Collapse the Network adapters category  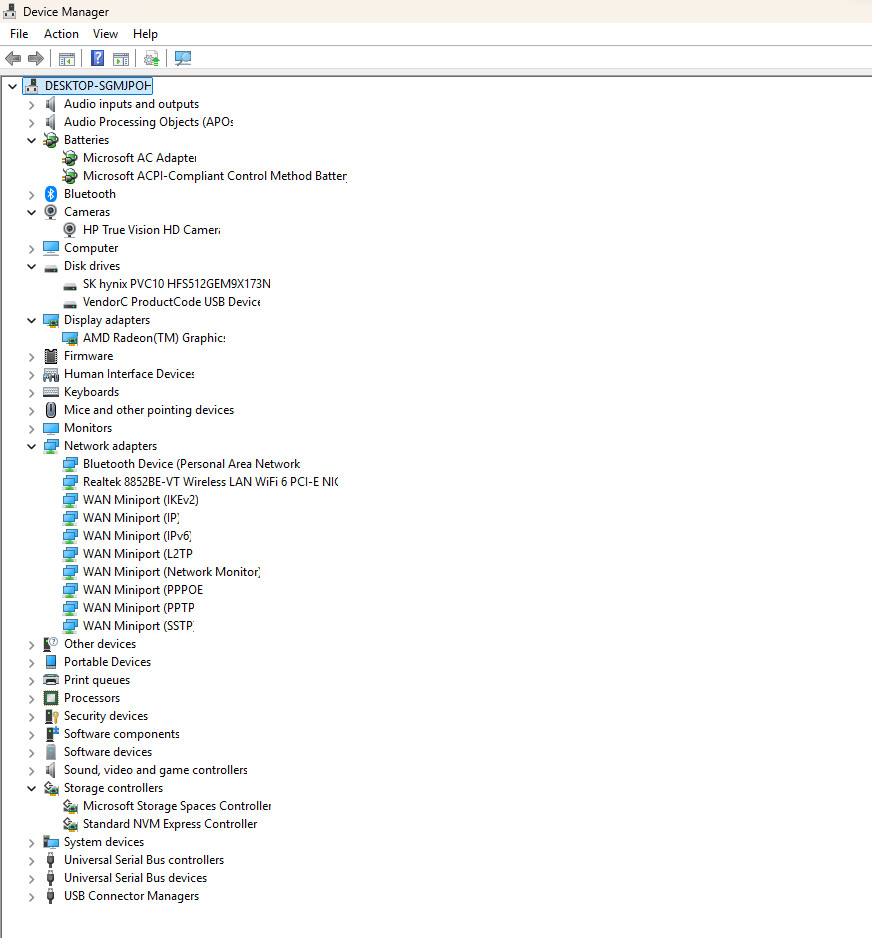pos(32,446)
